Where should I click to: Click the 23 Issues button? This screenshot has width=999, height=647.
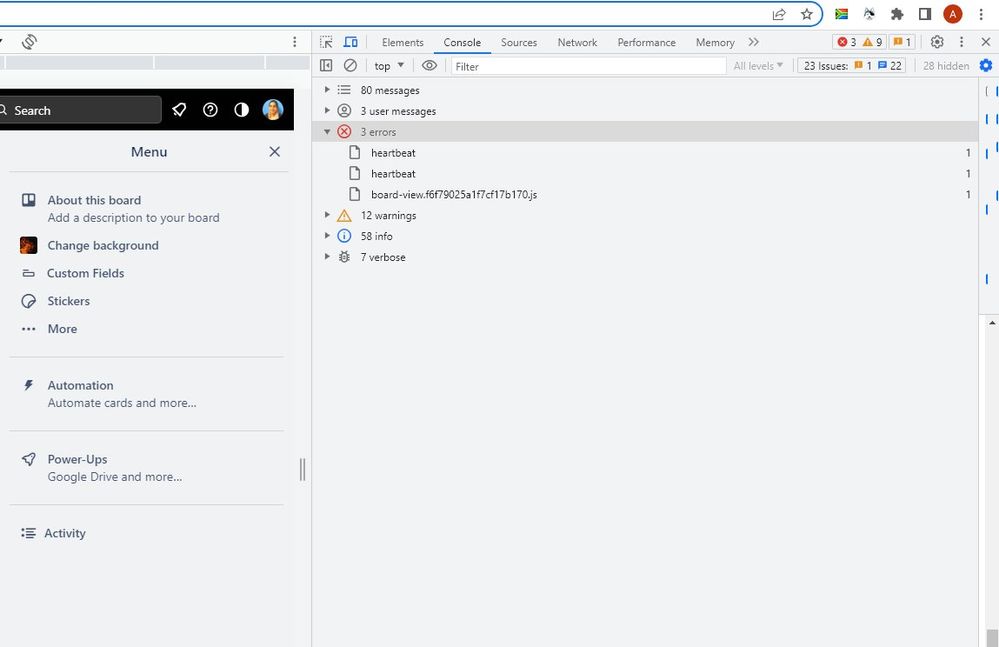852,66
